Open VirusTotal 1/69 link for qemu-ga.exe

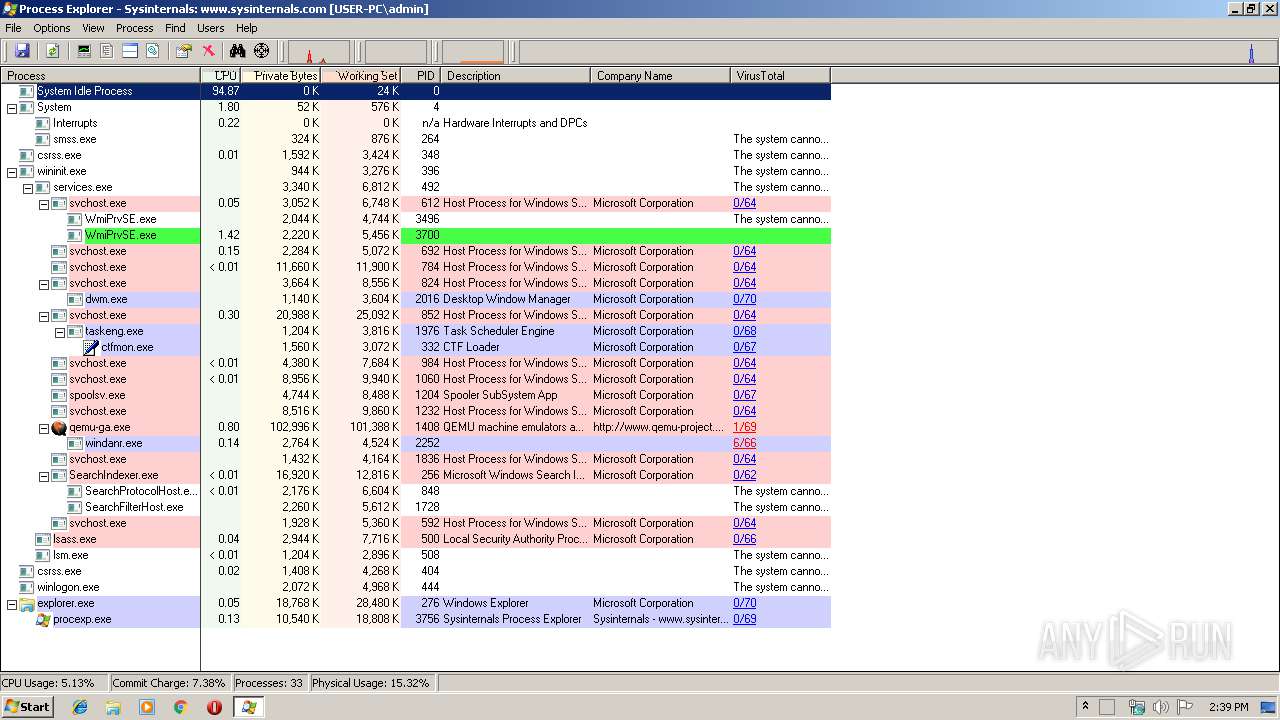point(744,427)
